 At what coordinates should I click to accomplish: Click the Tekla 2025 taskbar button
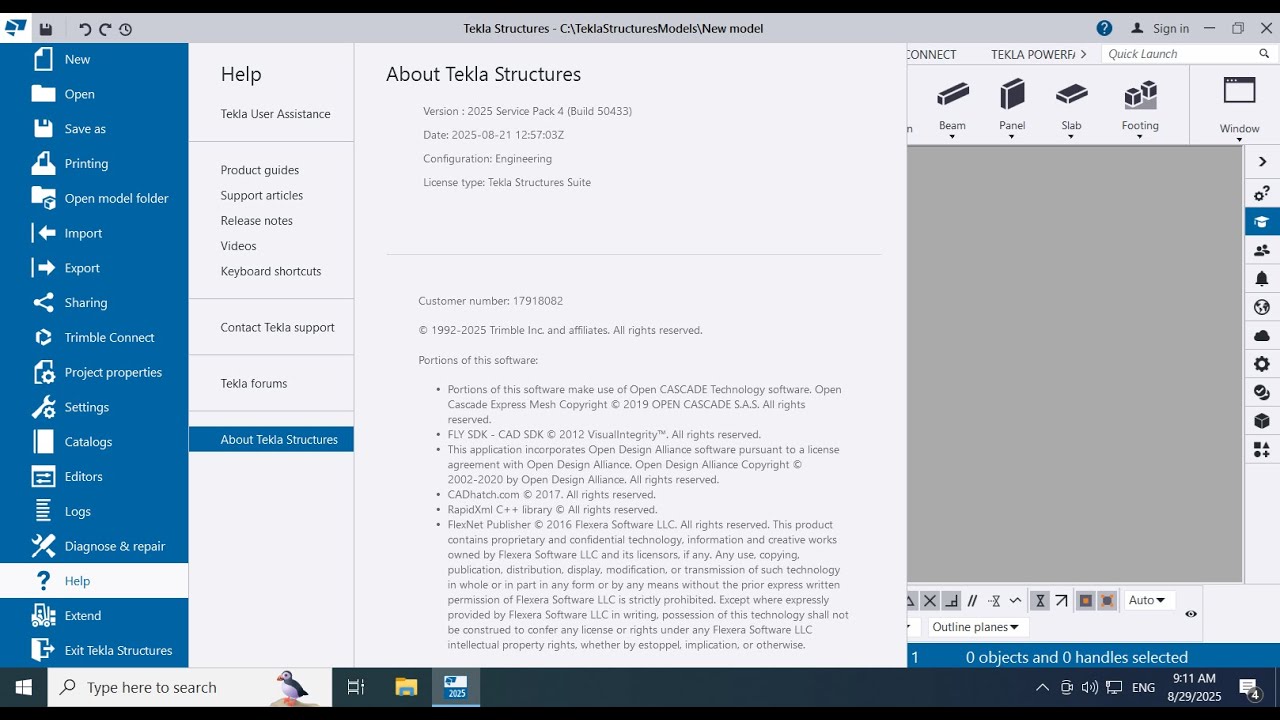[456, 687]
